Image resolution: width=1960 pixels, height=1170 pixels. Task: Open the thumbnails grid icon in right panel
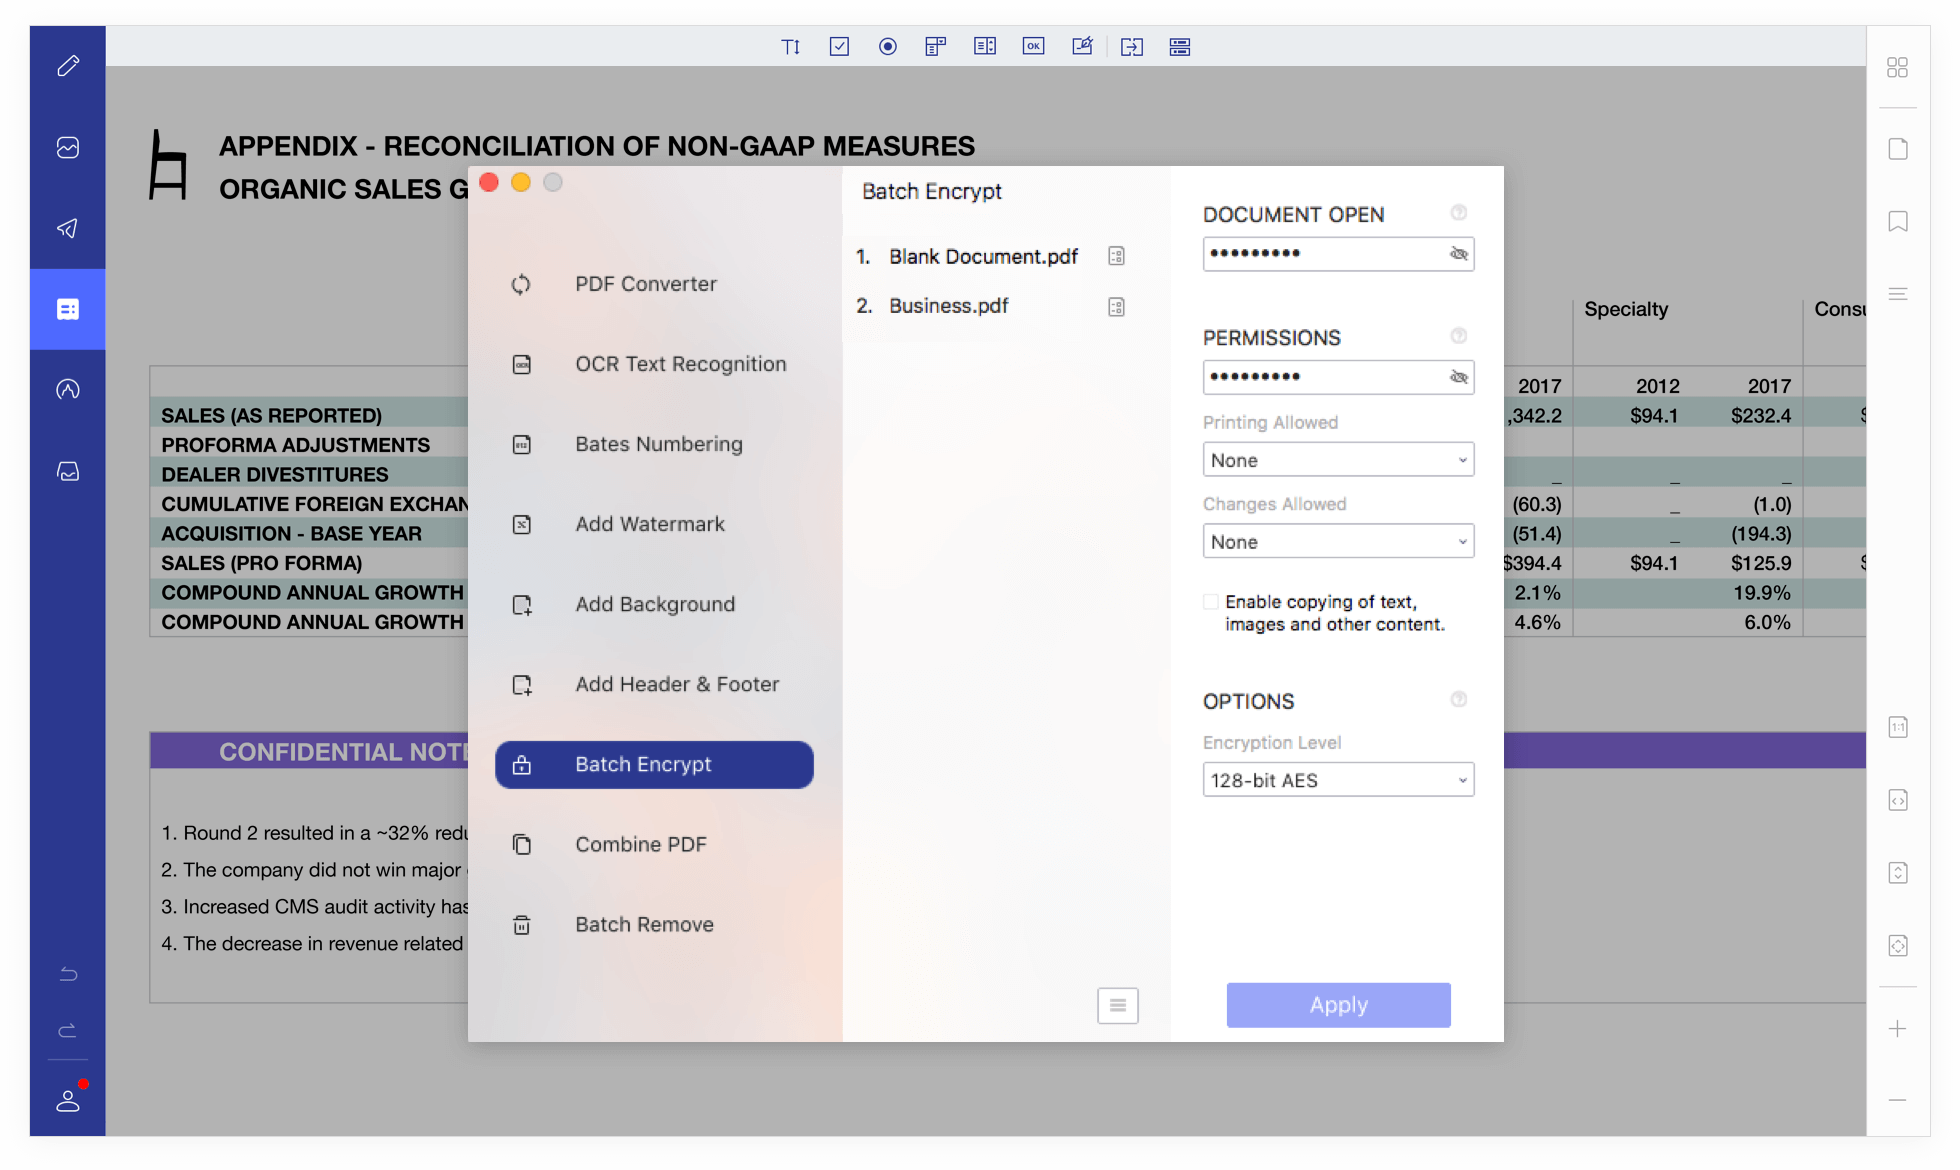(x=1897, y=67)
